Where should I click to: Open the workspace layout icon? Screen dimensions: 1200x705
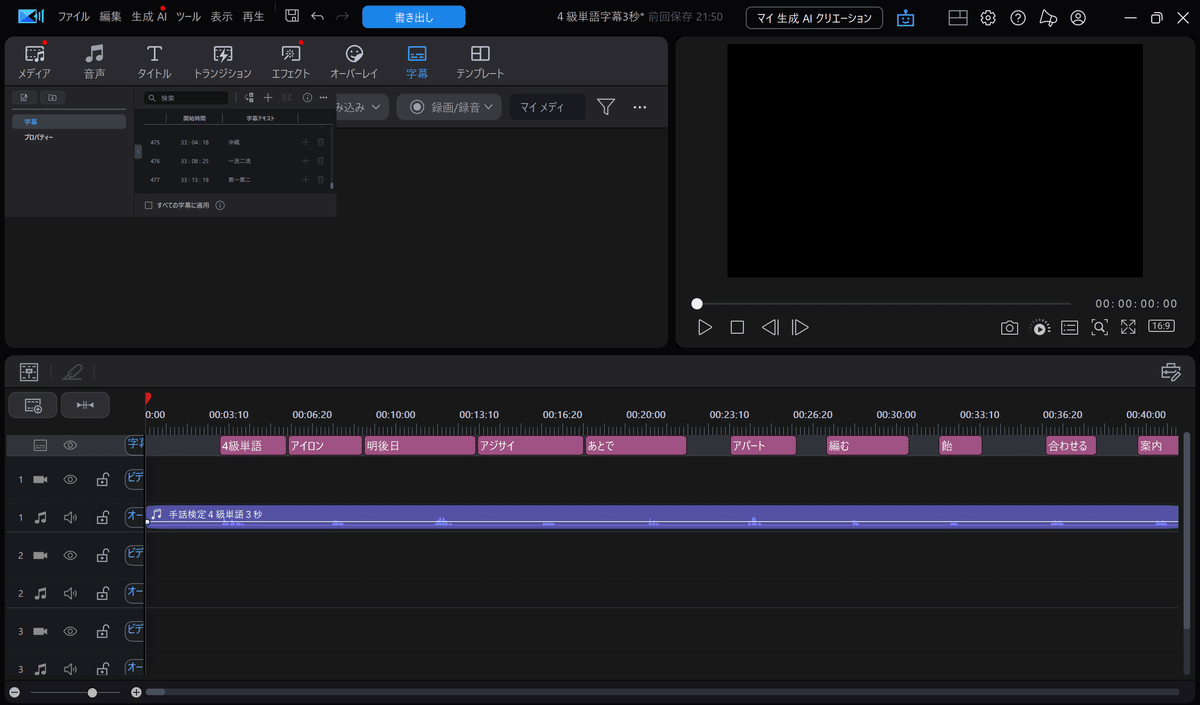(x=958, y=17)
